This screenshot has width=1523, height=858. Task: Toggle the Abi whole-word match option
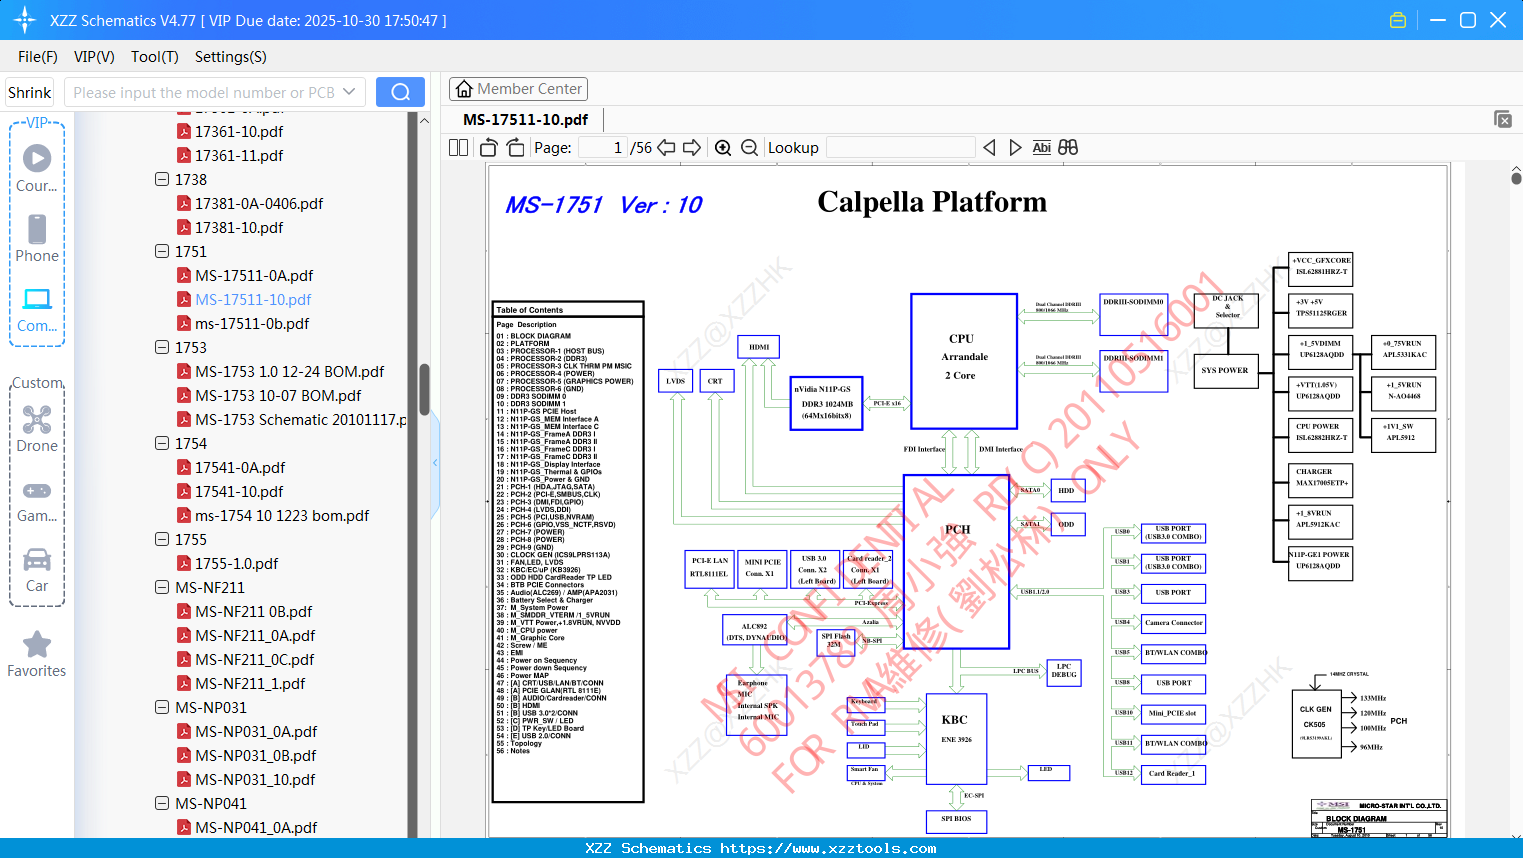coord(1041,147)
